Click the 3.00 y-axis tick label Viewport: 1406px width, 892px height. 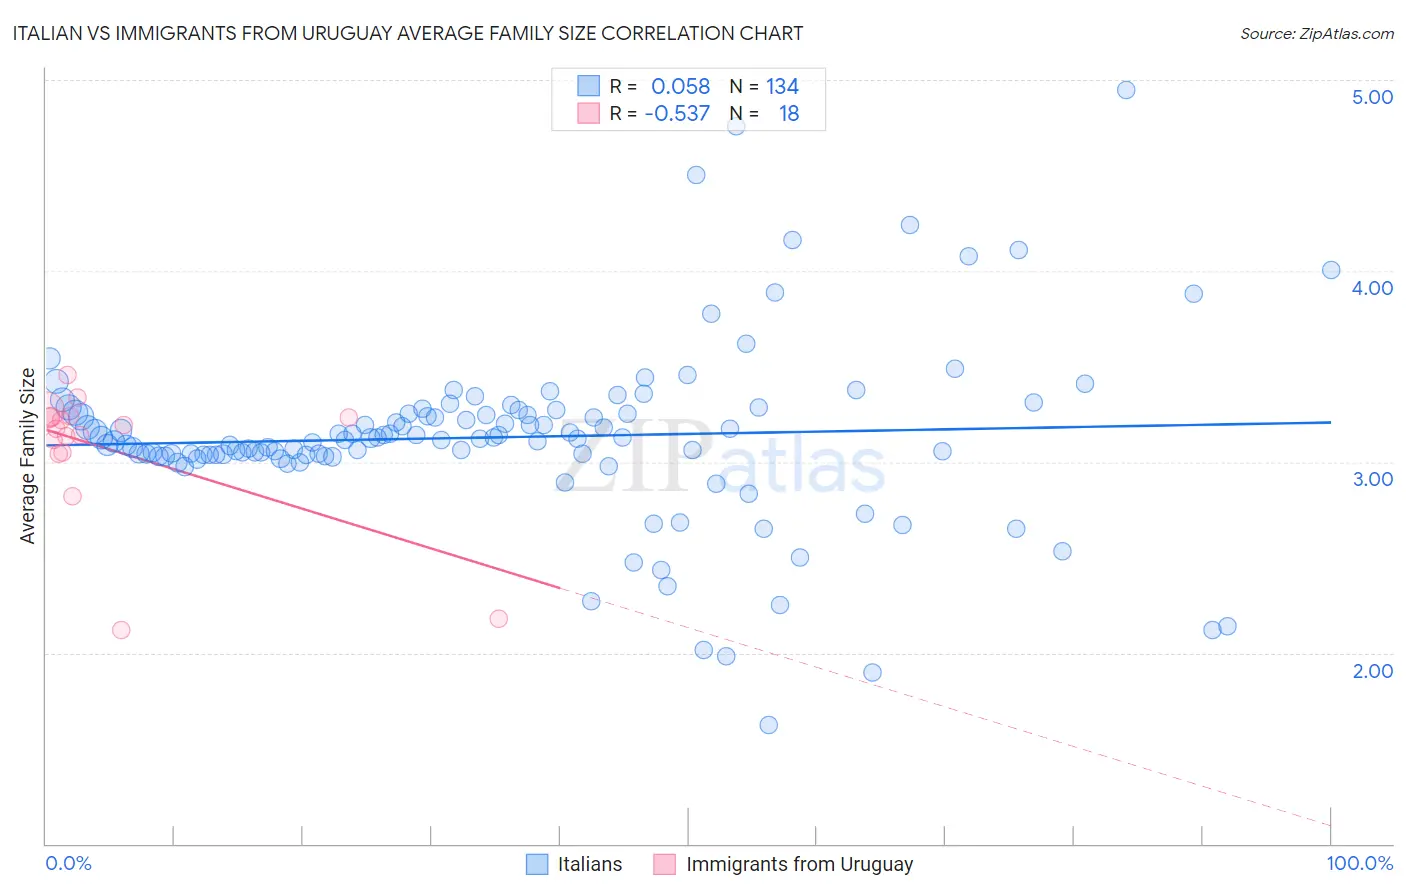click(x=1372, y=479)
